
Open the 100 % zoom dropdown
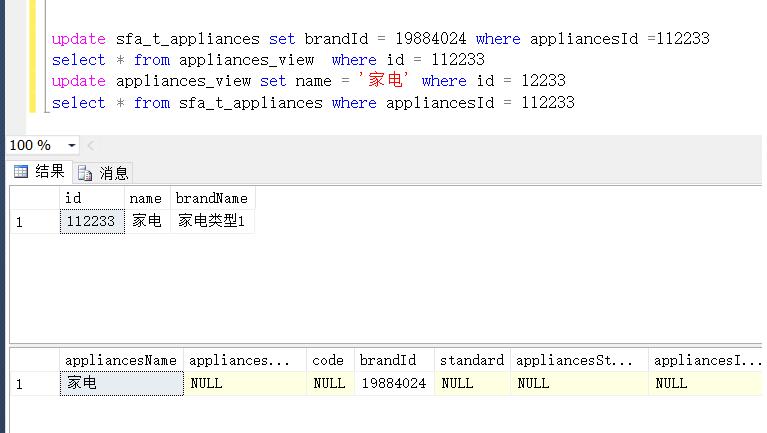point(71,146)
